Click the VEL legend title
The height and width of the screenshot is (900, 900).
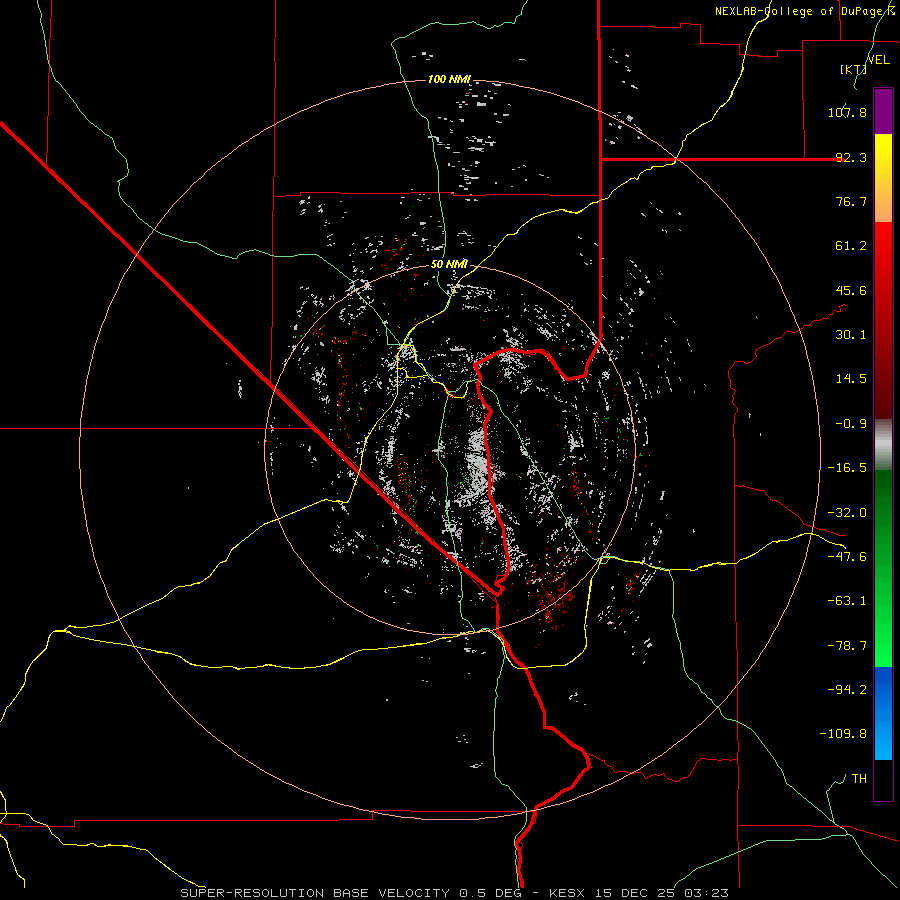(x=878, y=60)
